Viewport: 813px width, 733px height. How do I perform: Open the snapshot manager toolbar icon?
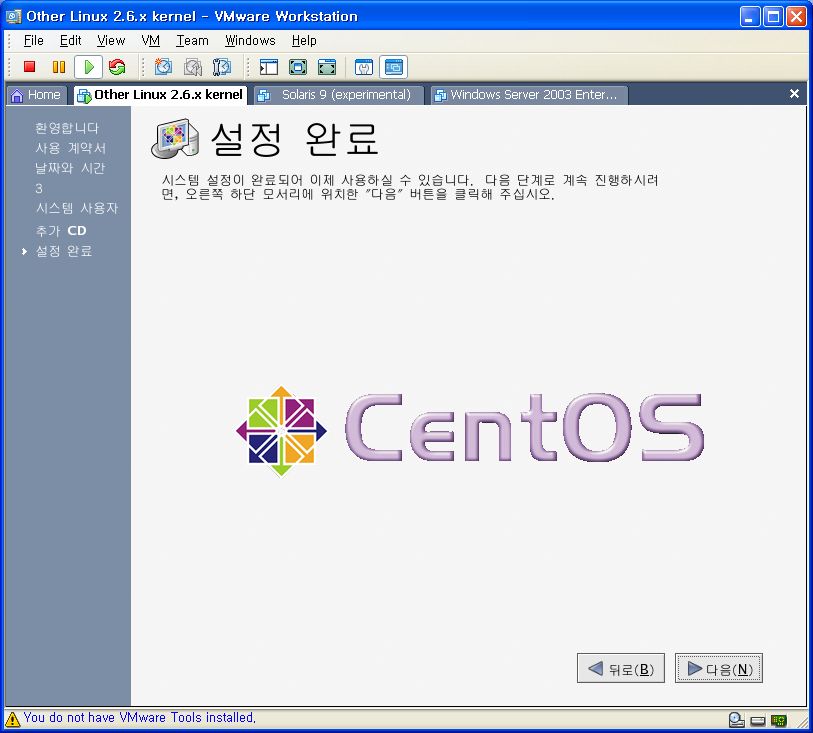222,67
